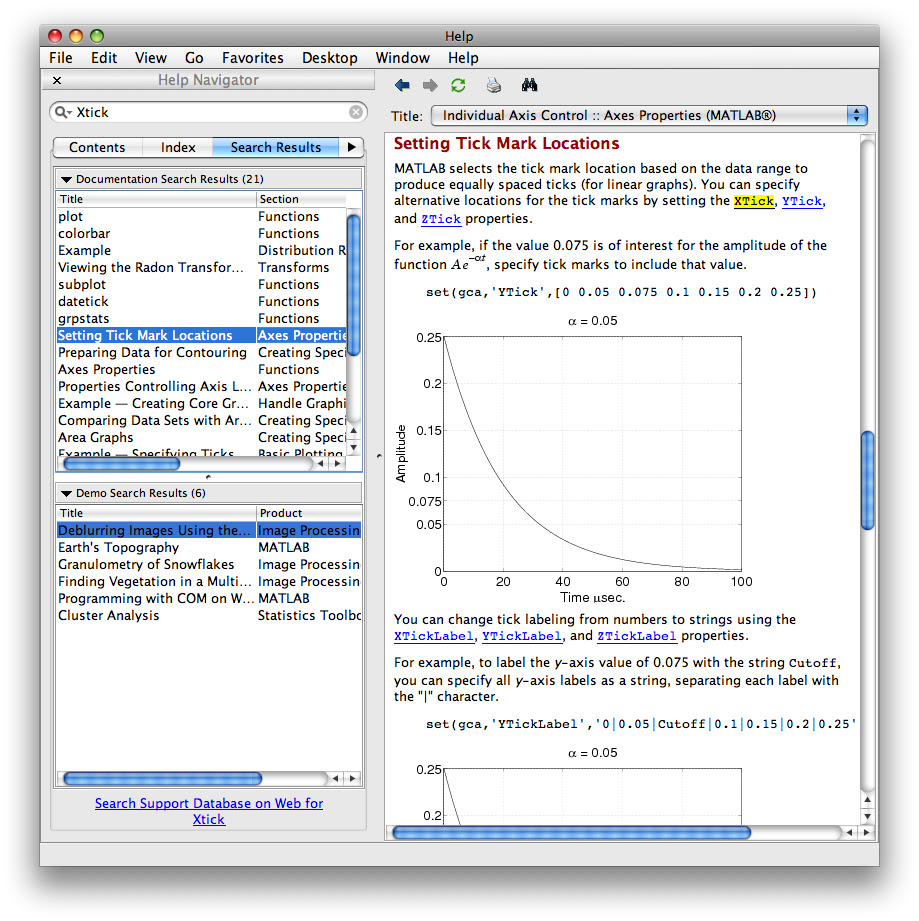Open Properties Controlling Axis result
919x921 pixels.
[201, 386]
